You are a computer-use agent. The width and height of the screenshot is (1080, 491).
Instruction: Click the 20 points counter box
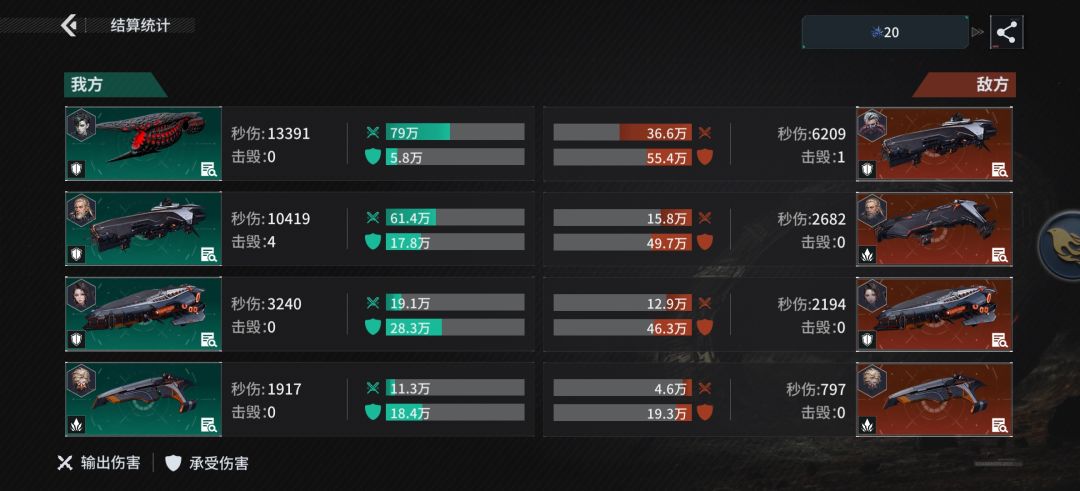tap(885, 32)
